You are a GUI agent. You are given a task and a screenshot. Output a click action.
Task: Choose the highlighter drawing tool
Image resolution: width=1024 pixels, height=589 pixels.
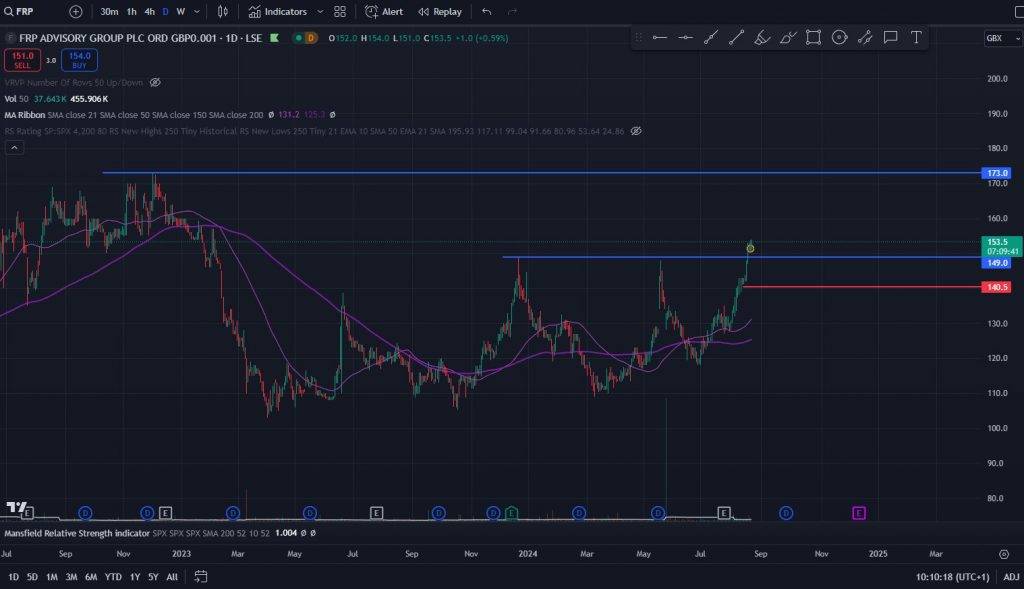[x=761, y=38]
